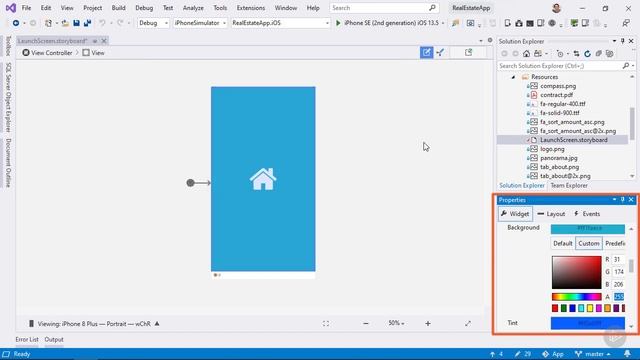Viewport: 640px width, 360px height.
Task: Click the Navigate Backward circle arrow
Action: pyautogui.click(x=16, y=23)
